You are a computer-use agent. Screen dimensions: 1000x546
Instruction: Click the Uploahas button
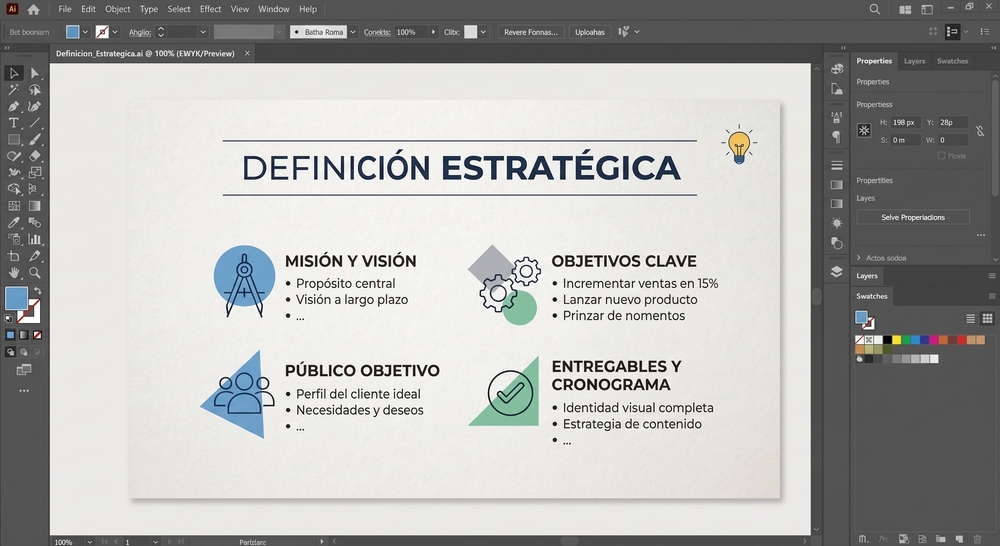click(x=590, y=32)
